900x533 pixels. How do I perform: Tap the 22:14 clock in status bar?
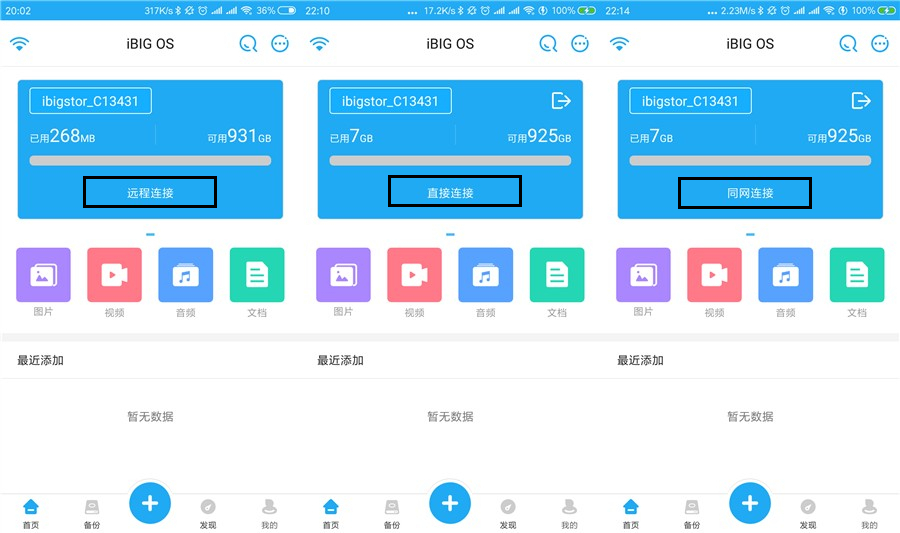[x=618, y=10]
